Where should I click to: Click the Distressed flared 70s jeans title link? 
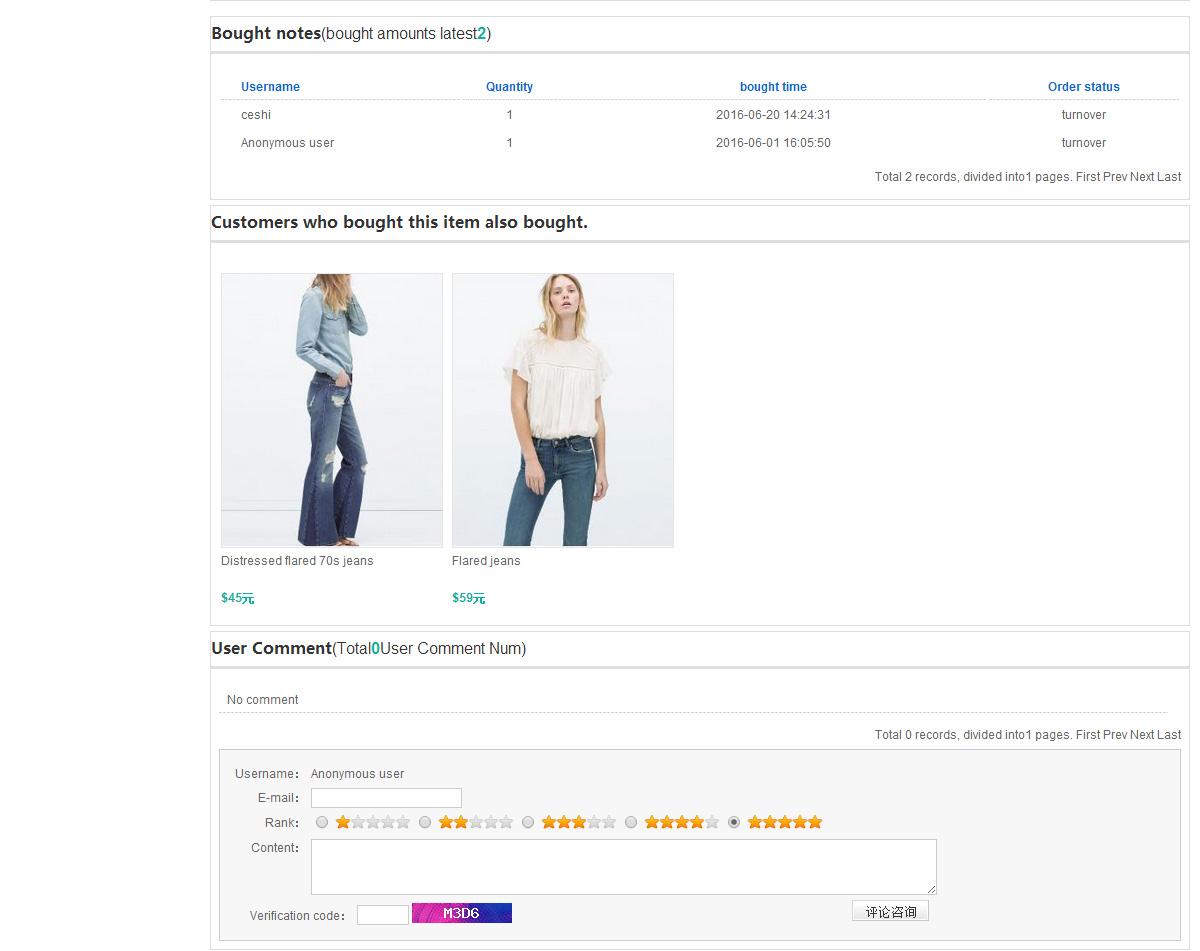pos(297,561)
